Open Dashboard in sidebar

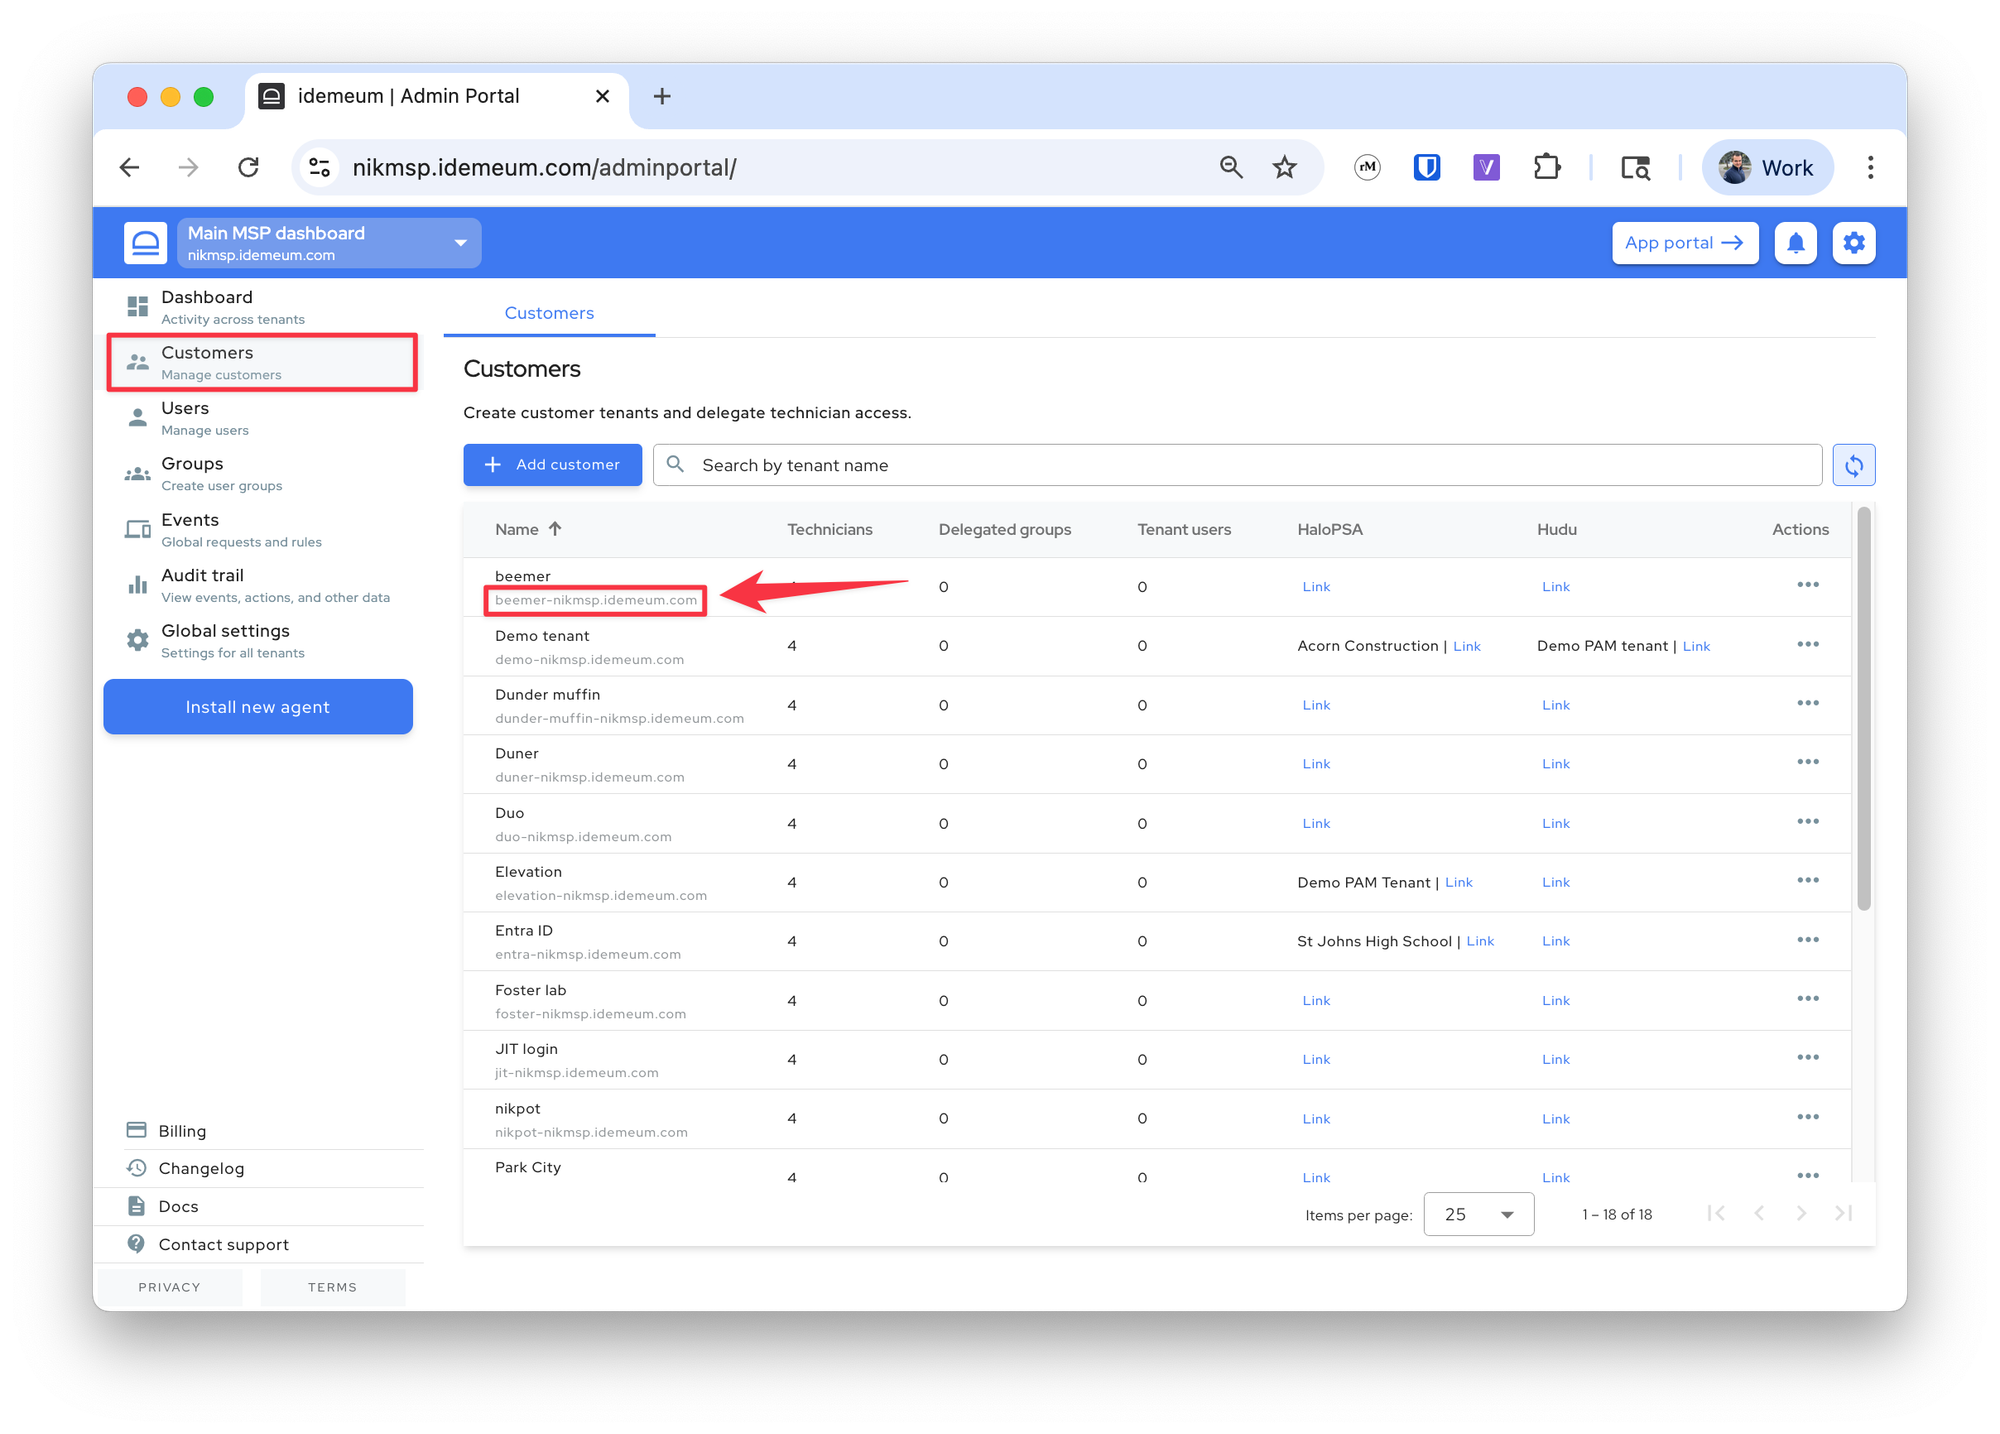[262, 307]
